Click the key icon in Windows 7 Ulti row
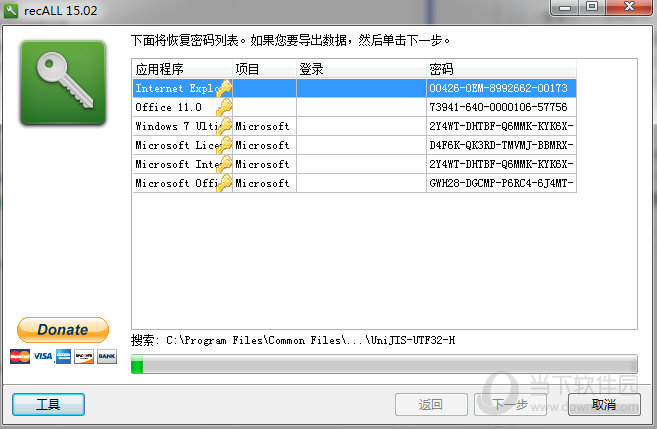Viewport: 657px width, 429px height. pos(224,126)
